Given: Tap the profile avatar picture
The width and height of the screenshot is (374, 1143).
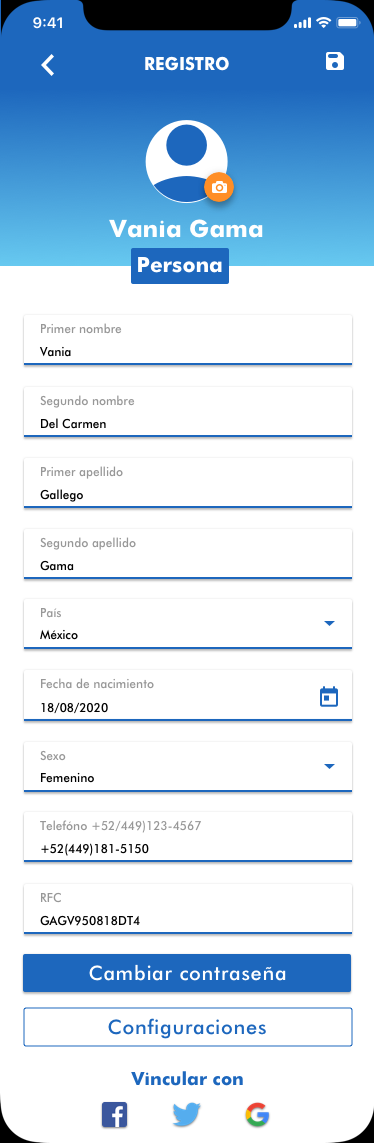Looking at the screenshot, I should tap(187, 161).
